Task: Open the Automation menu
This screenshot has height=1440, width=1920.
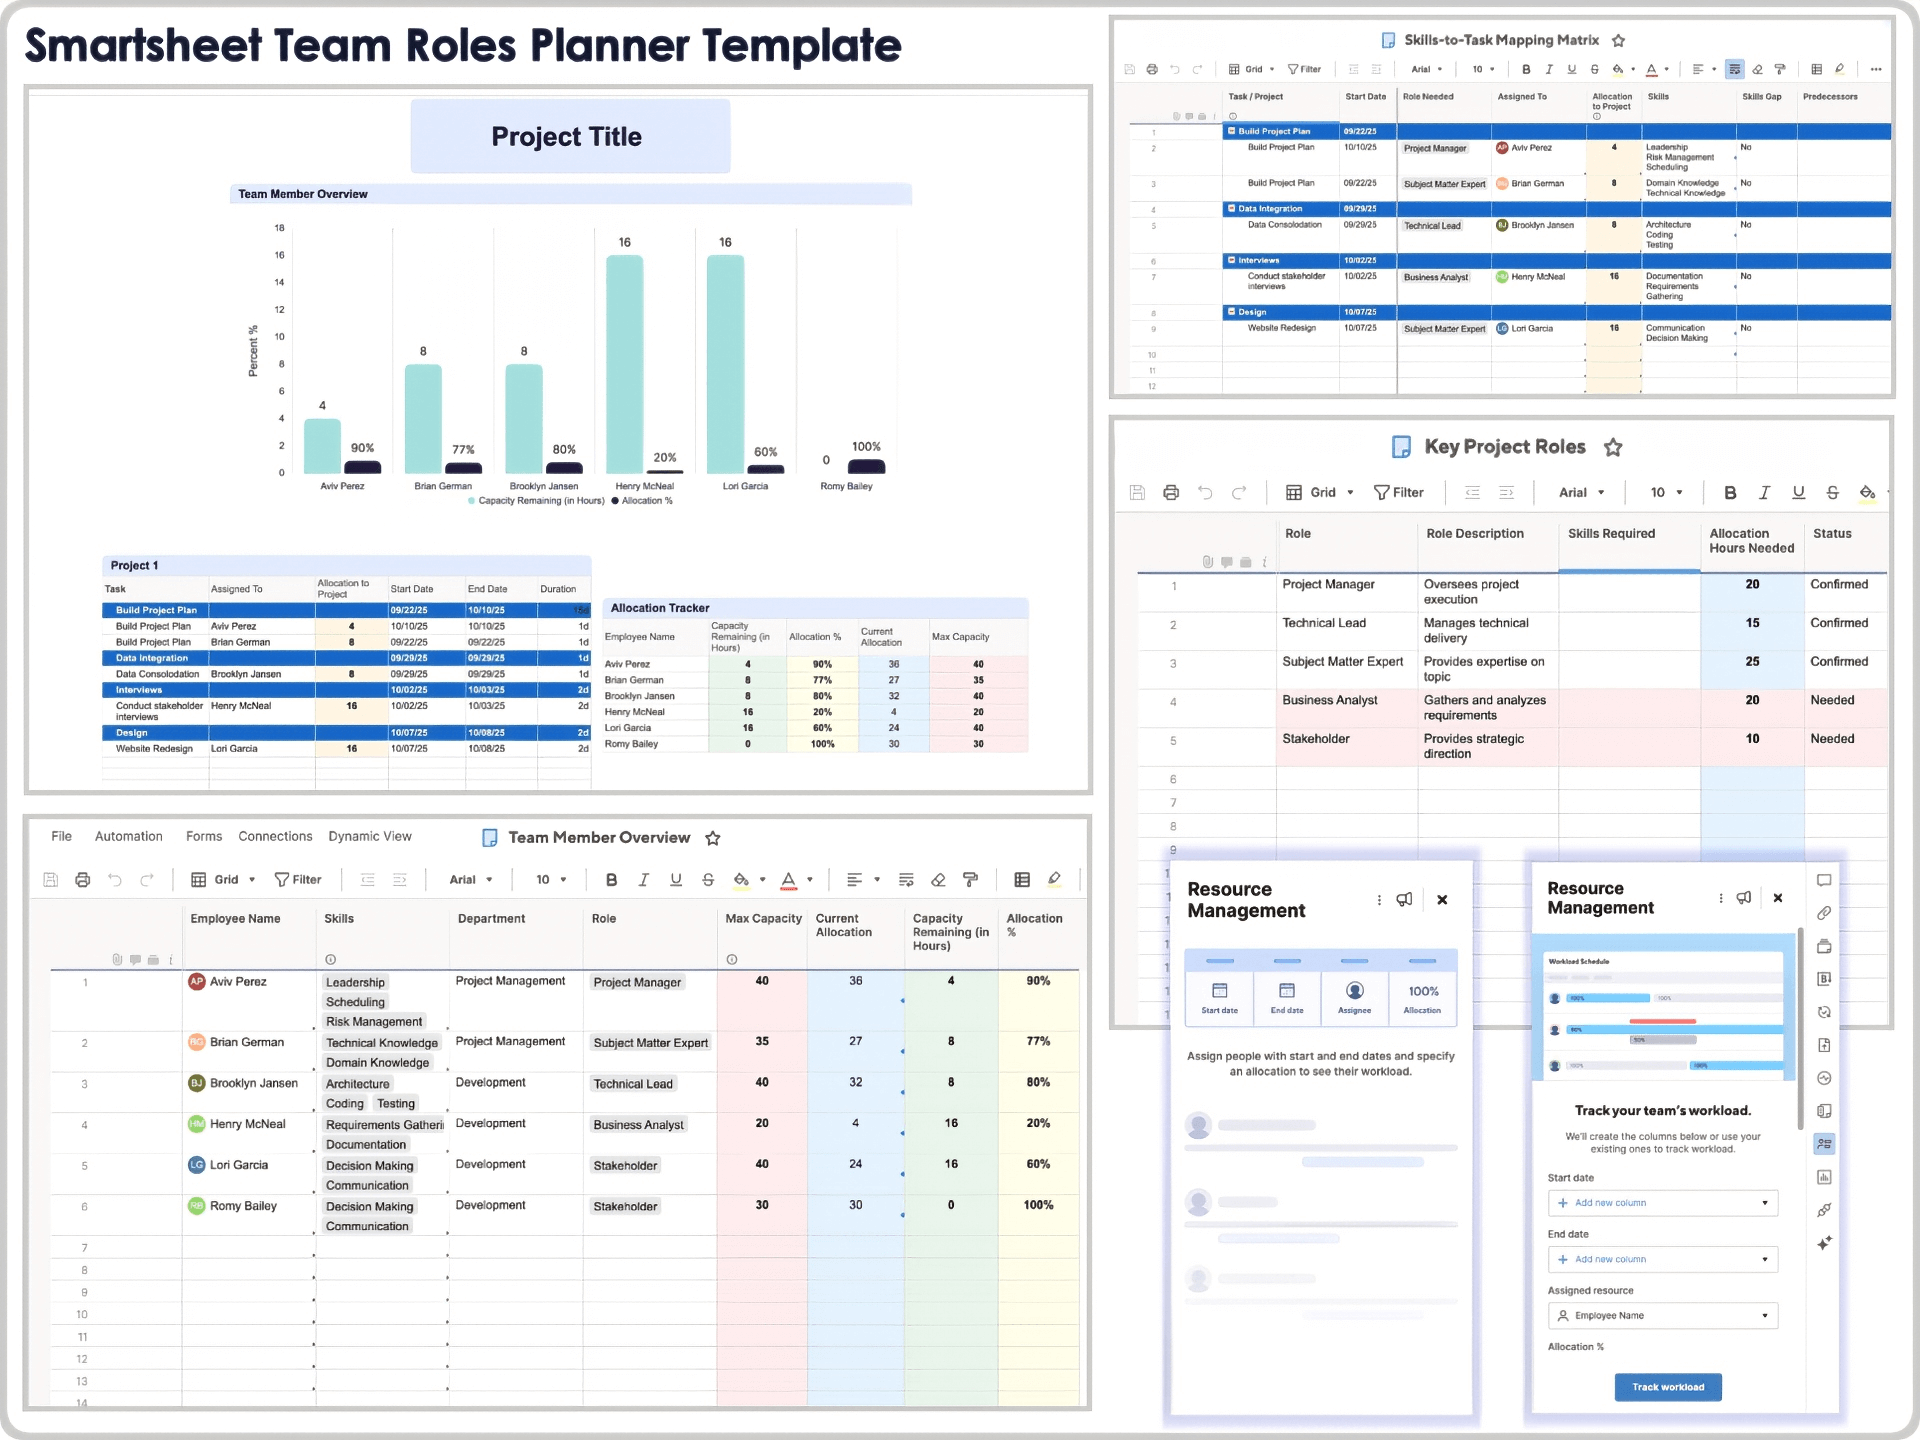Action: coord(128,836)
